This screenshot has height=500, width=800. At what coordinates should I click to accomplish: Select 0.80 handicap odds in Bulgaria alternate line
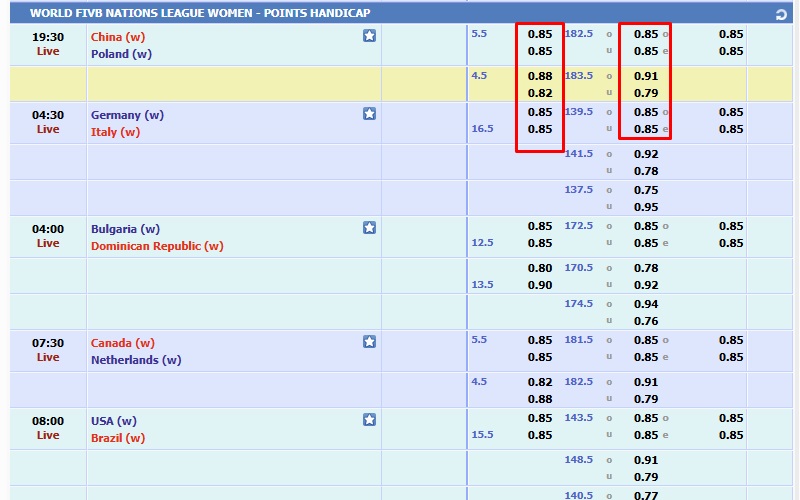click(540, 268)
